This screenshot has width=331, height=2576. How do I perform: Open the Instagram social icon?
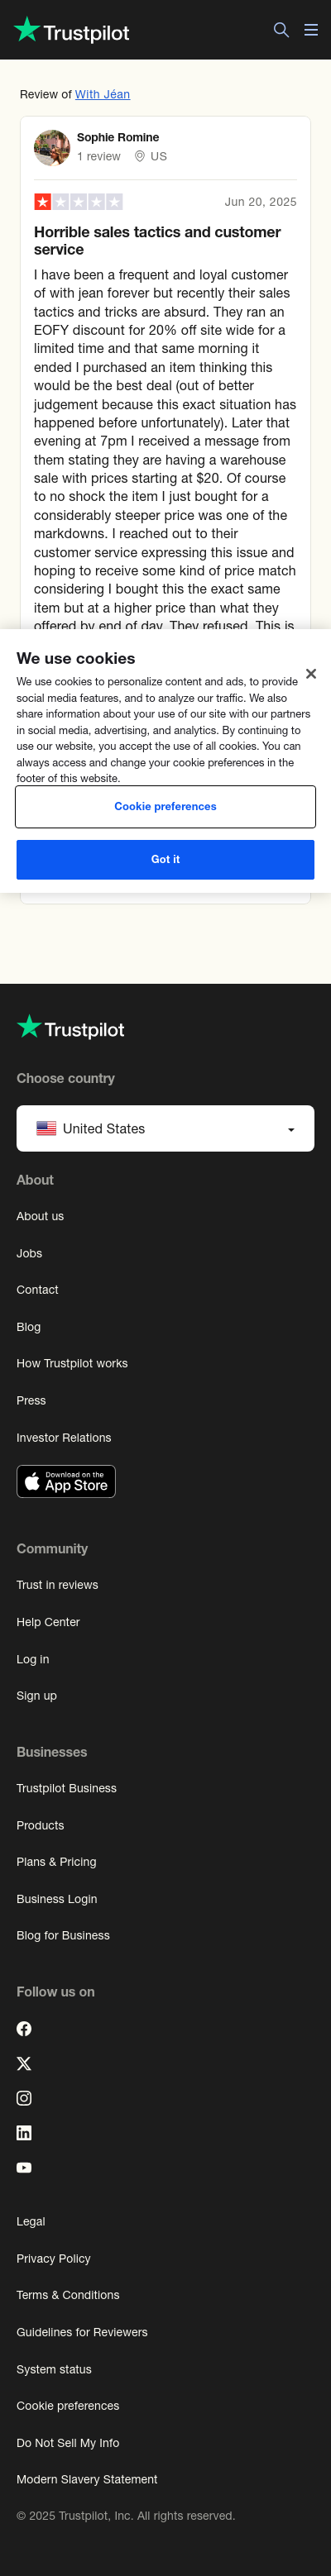(24, 2098)
